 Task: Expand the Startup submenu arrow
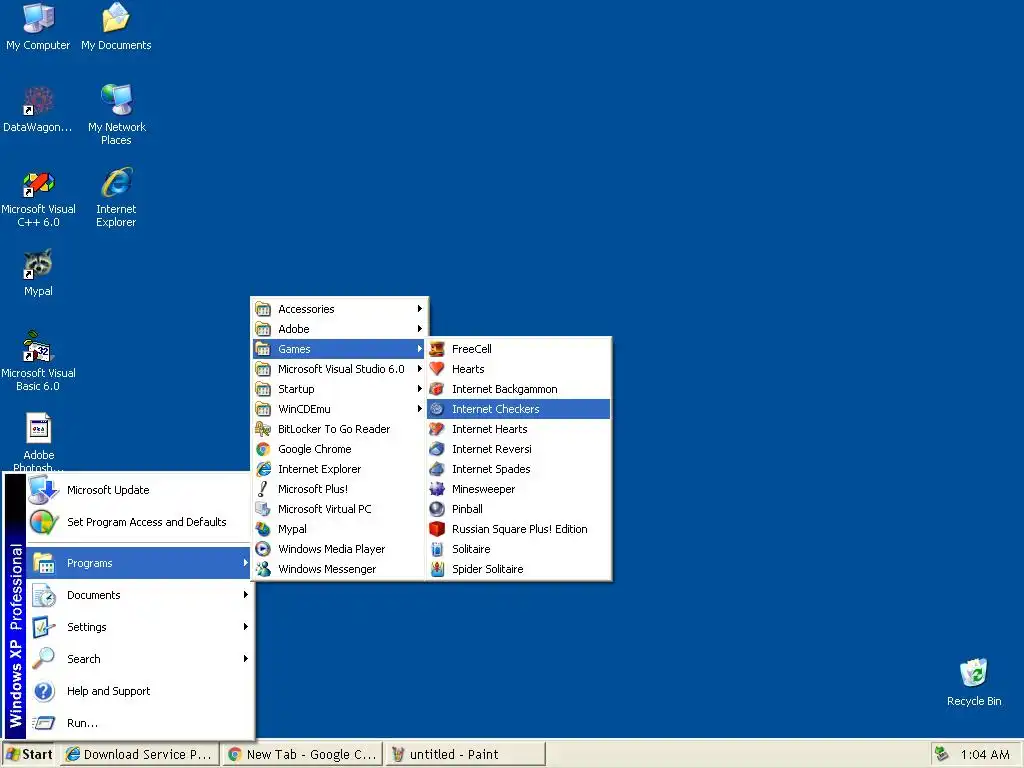pos(420,389)
